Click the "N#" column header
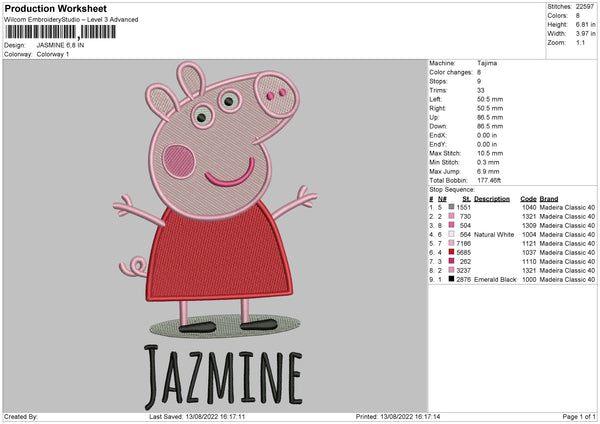Screen dimensions: 600x424 [x=442, y=199]
